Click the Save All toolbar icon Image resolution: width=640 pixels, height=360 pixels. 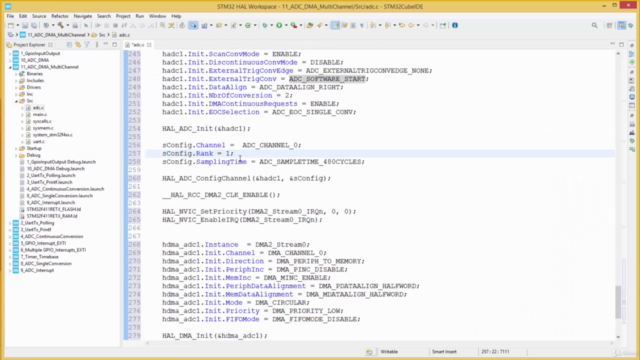(34, 25)
